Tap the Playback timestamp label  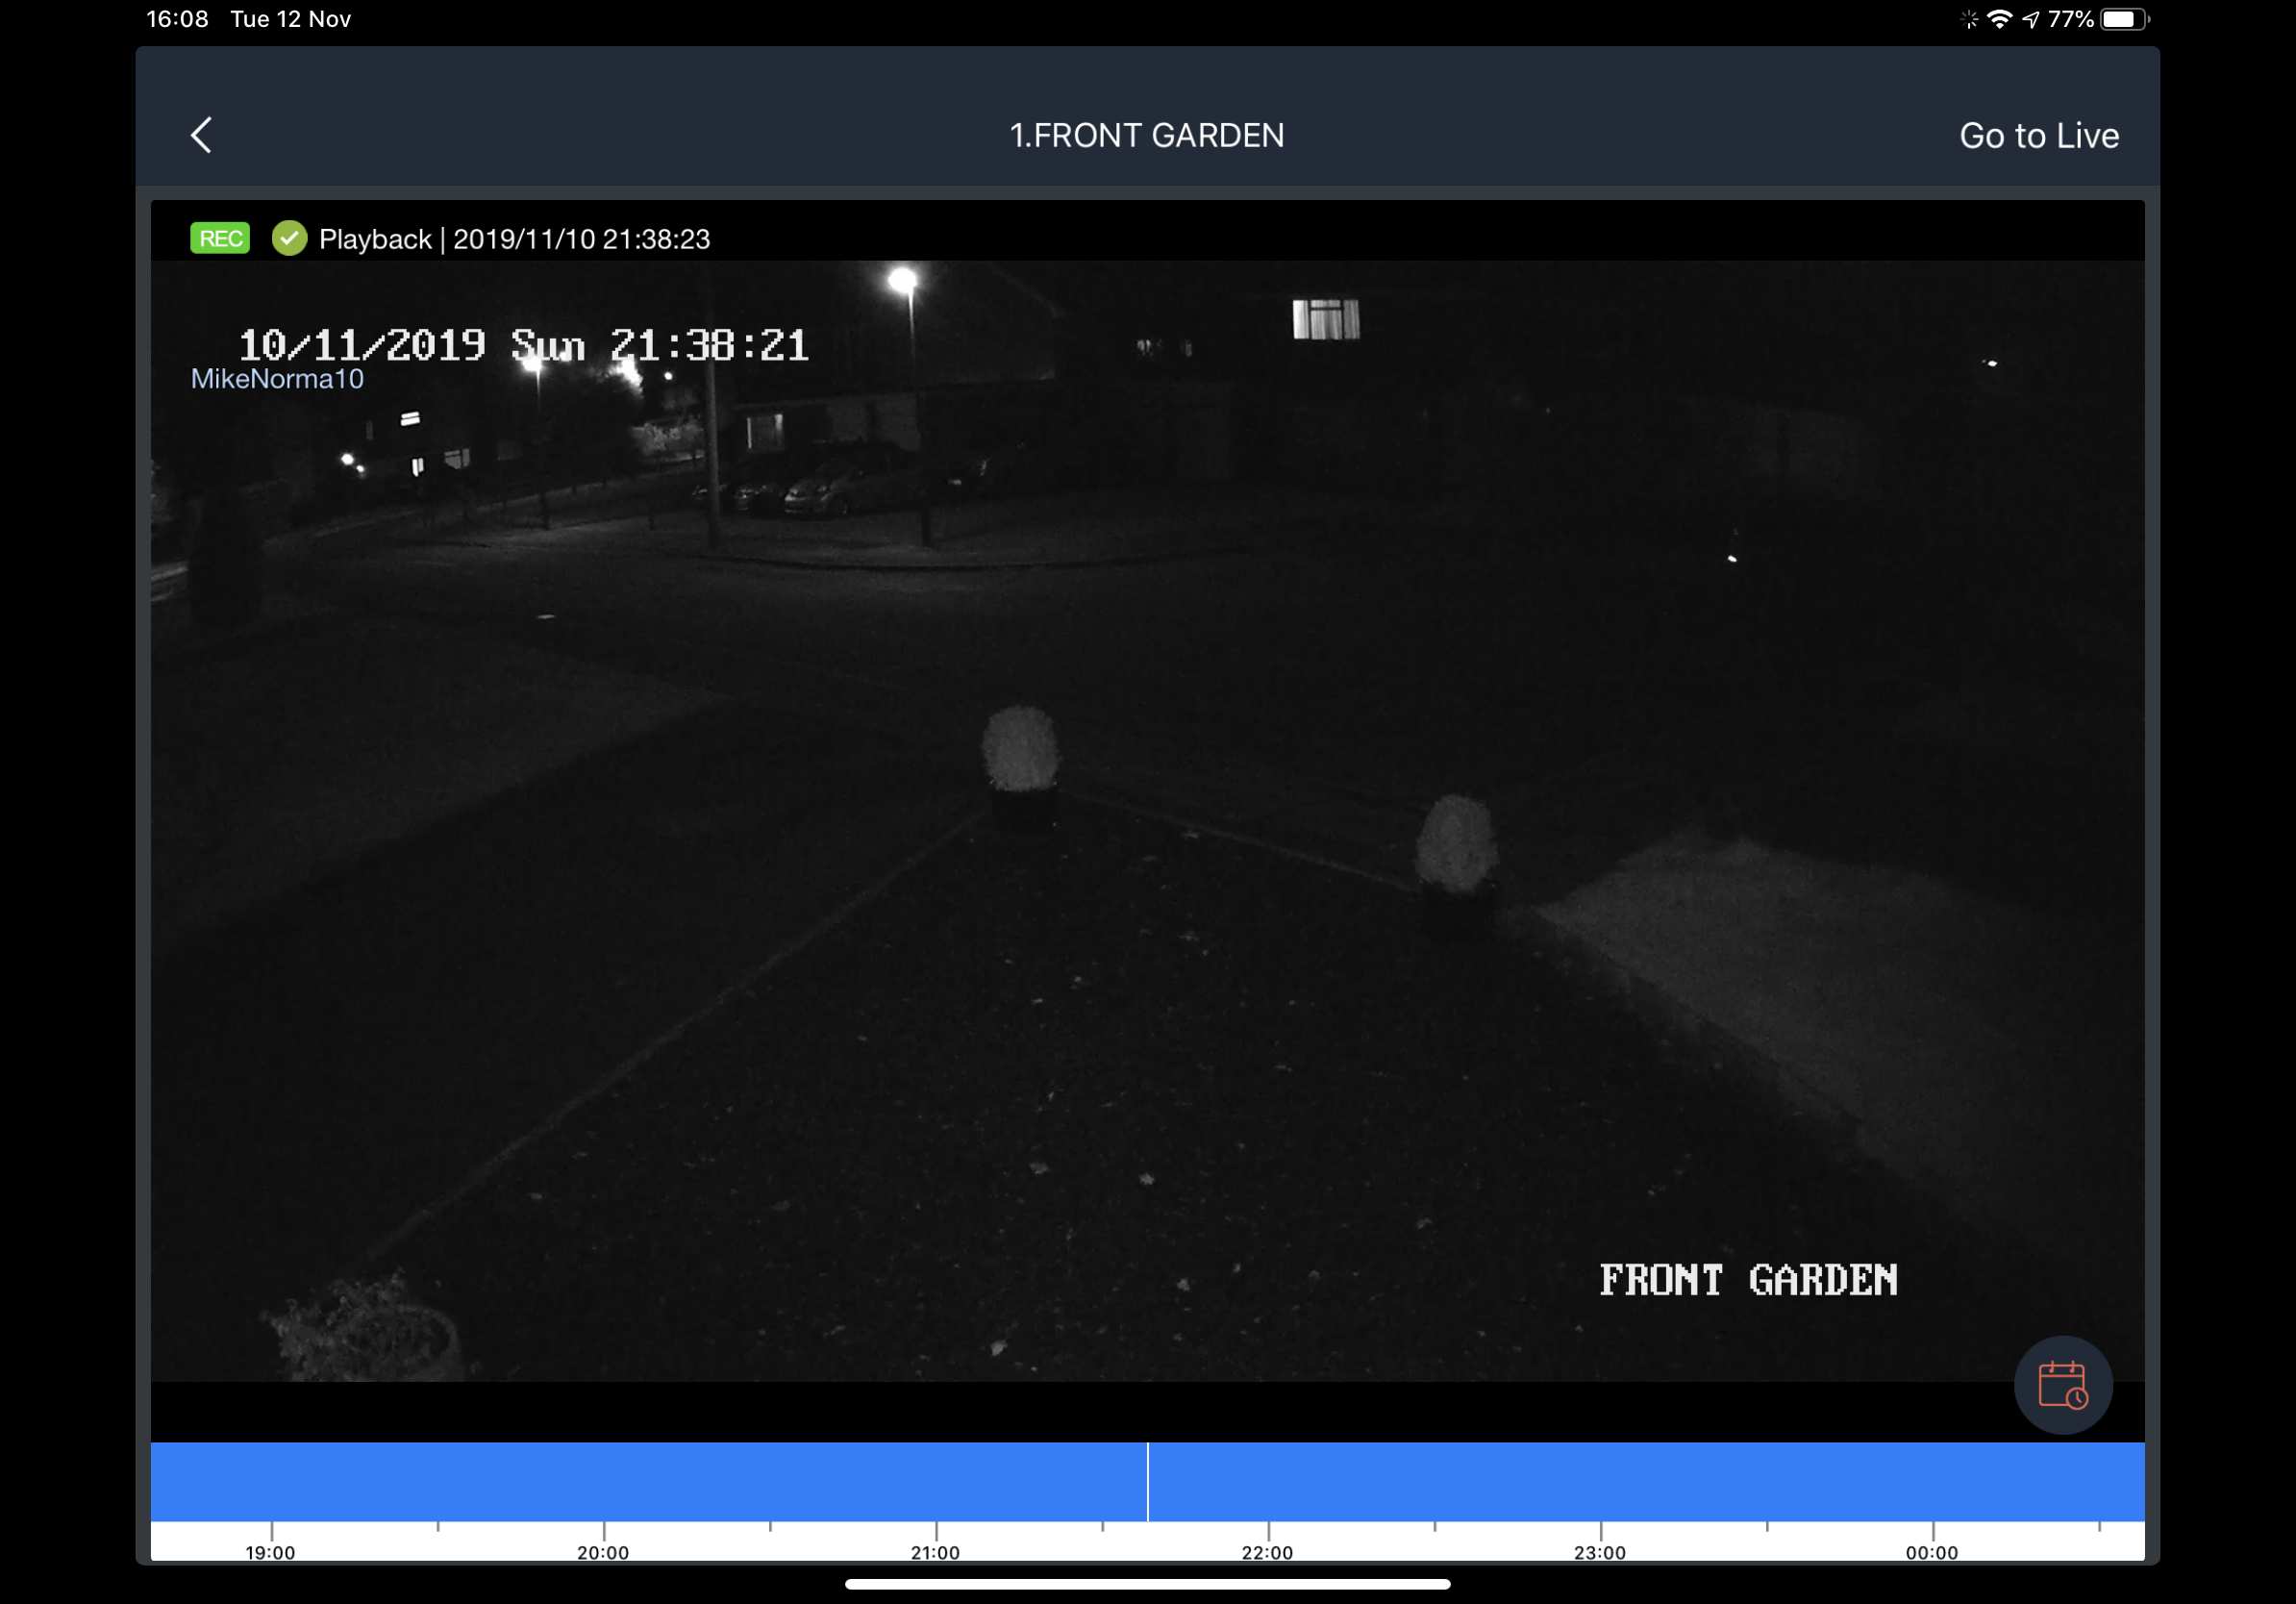pyautogui.click(x=514, y=239)
